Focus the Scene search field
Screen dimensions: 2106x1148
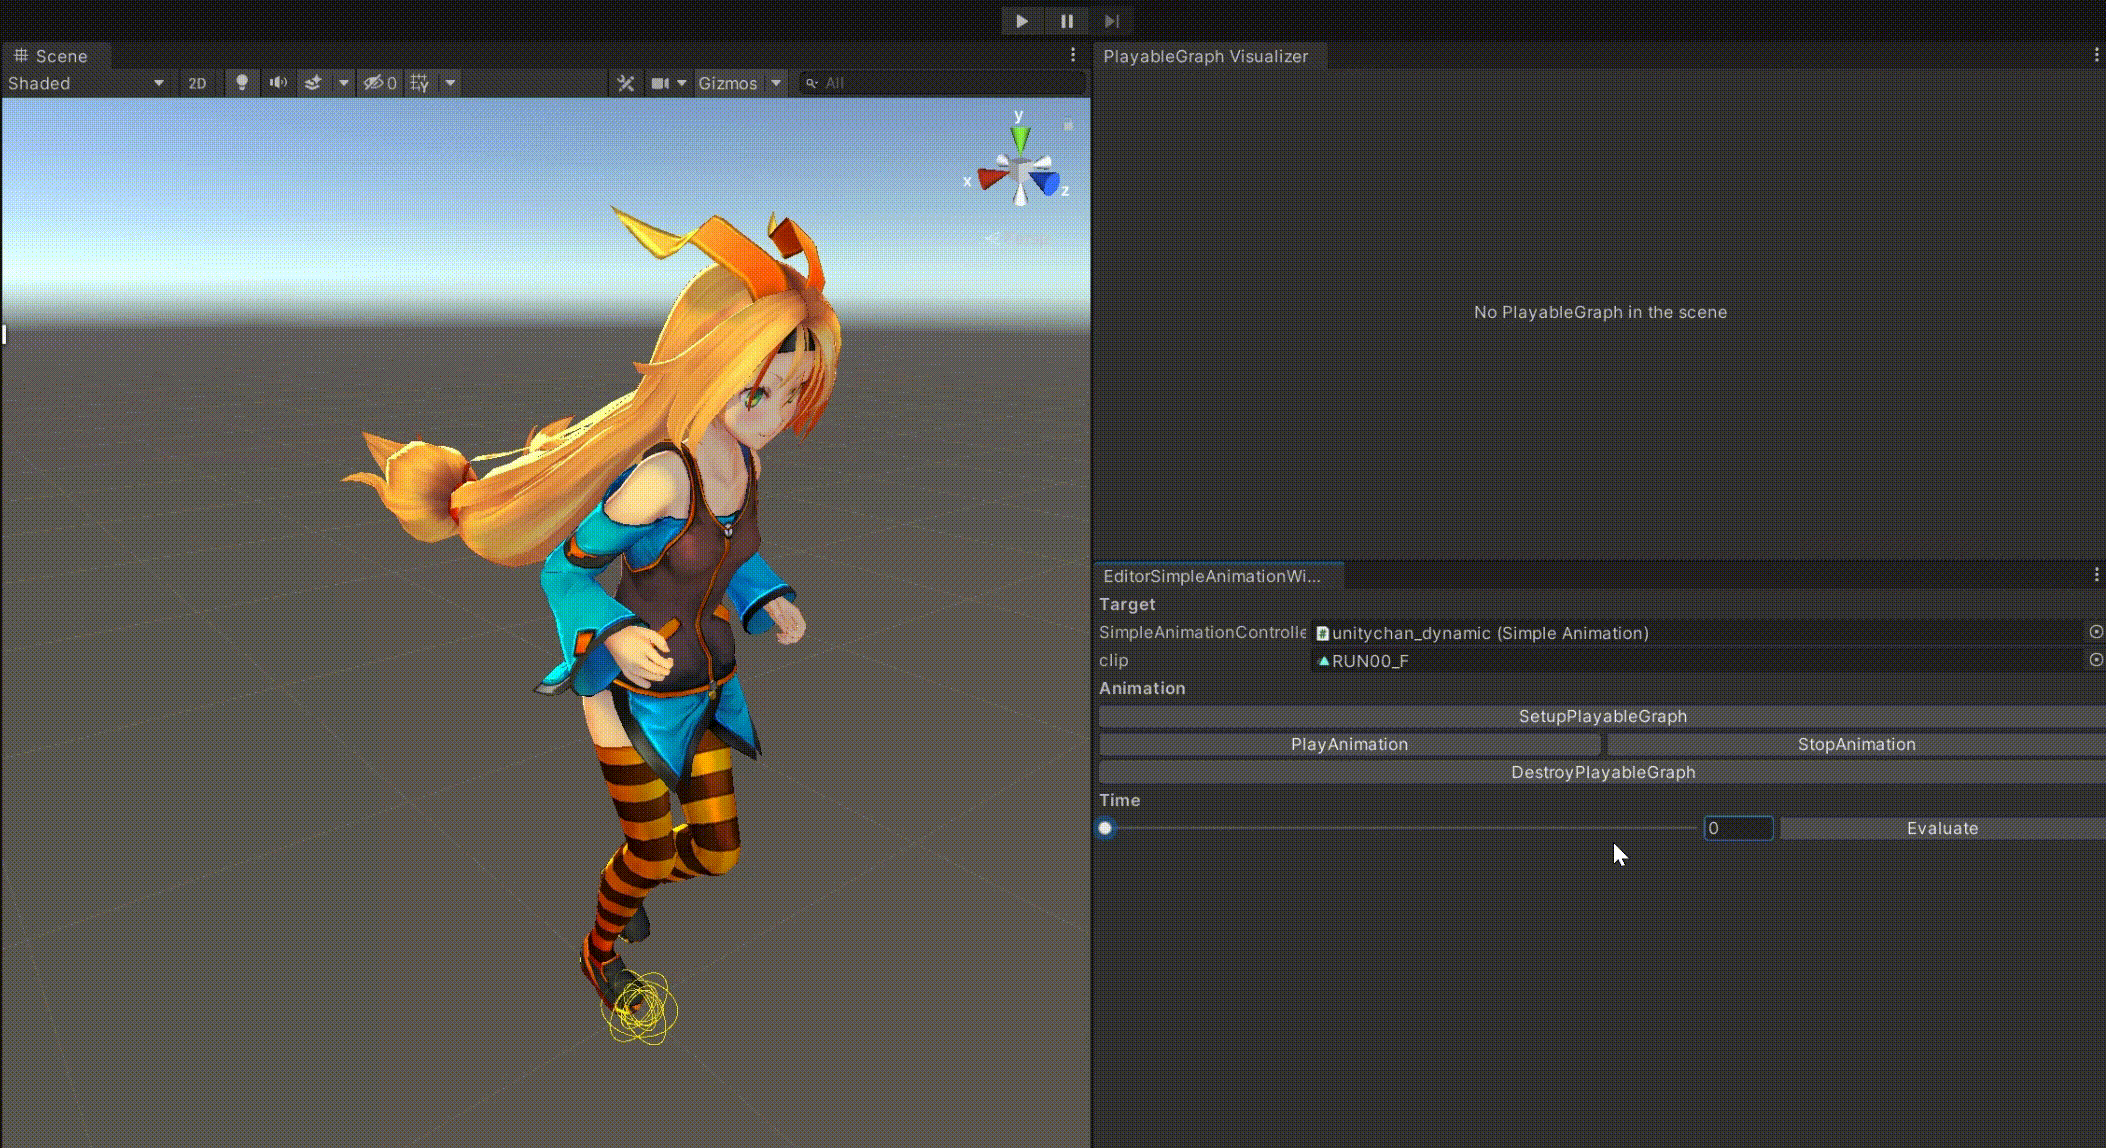pos(942,83)
